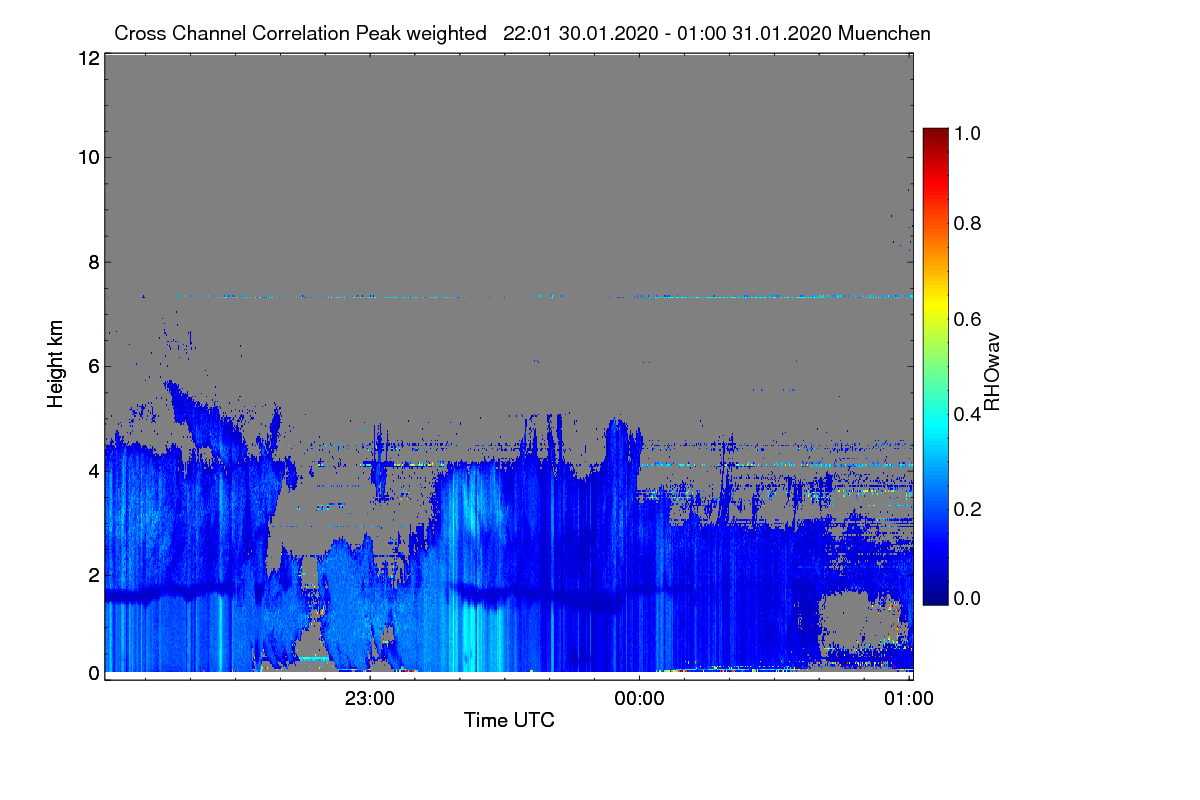
Task: Click the '23:00' time axis tick label
Action: click(x=370, y=699)
